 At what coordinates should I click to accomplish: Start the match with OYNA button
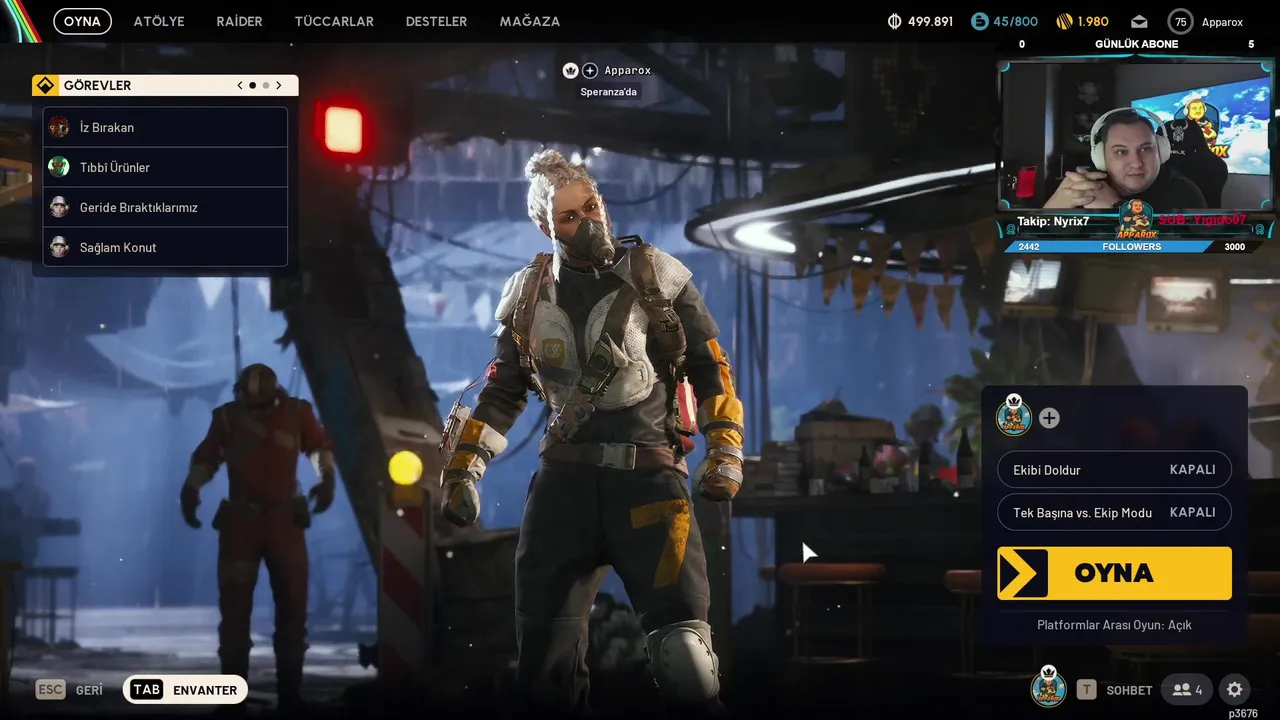click(1114, 573)
